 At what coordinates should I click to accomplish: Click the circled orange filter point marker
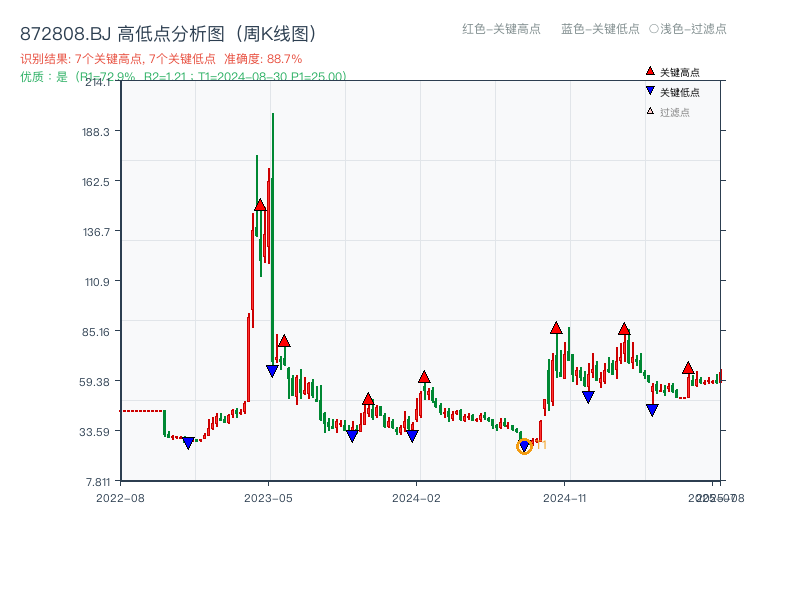coord(524,444)
